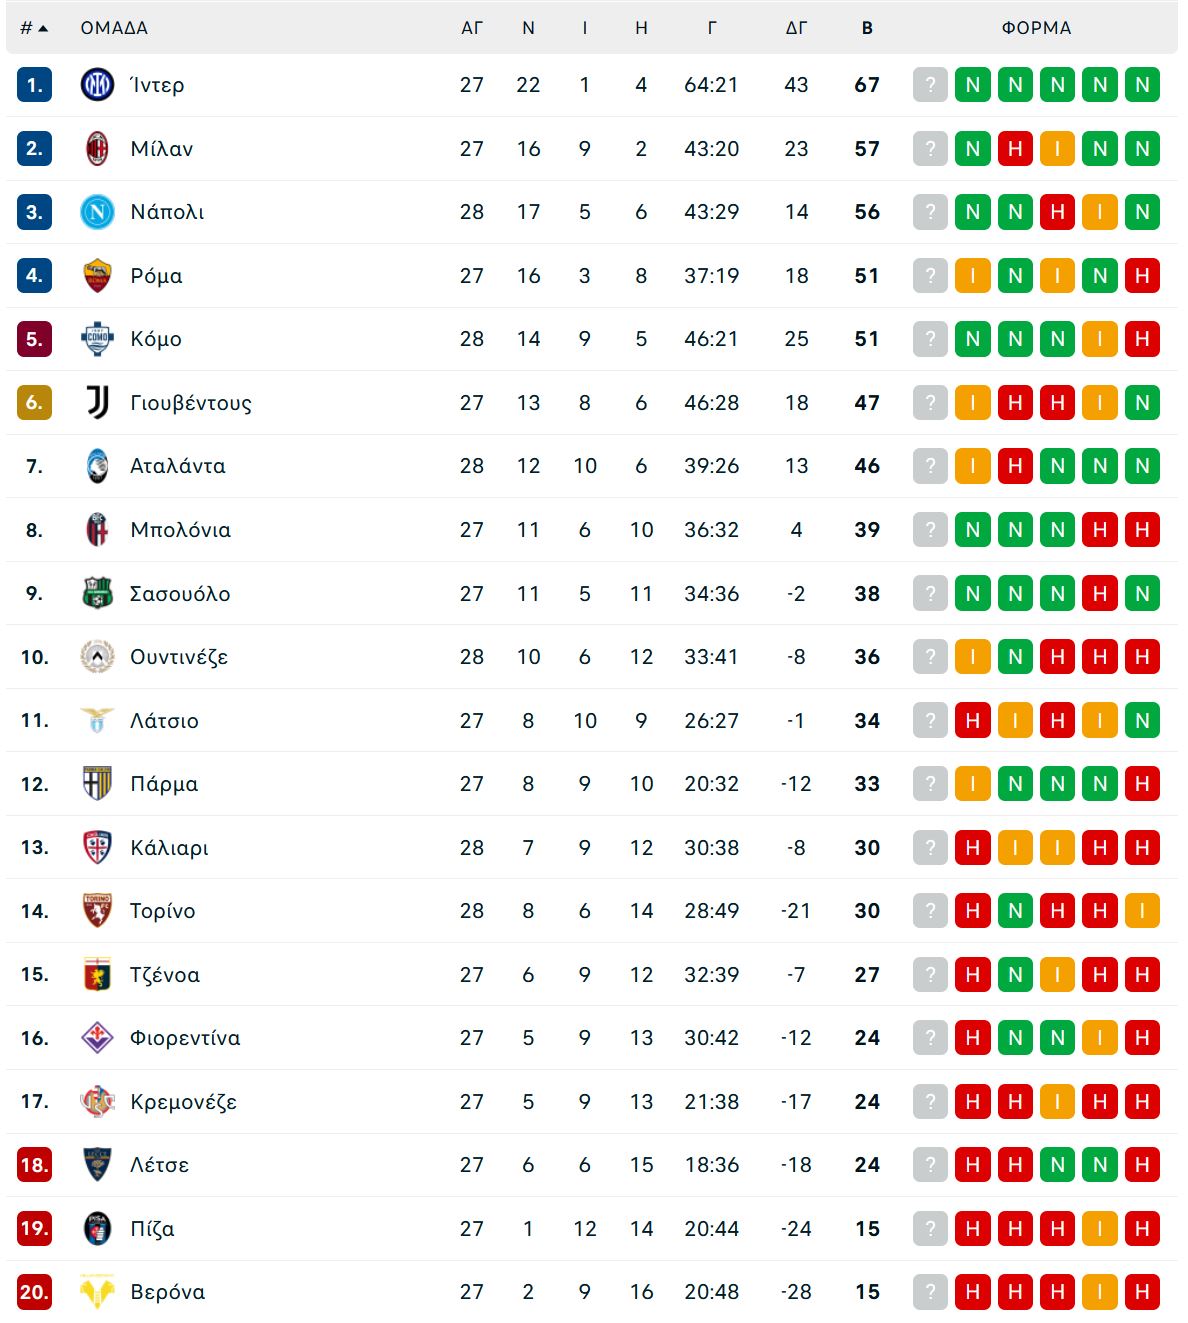Open the Λάτσιο team page
The height and width of the screenshot is (1323, 1188).
[164, 721]
